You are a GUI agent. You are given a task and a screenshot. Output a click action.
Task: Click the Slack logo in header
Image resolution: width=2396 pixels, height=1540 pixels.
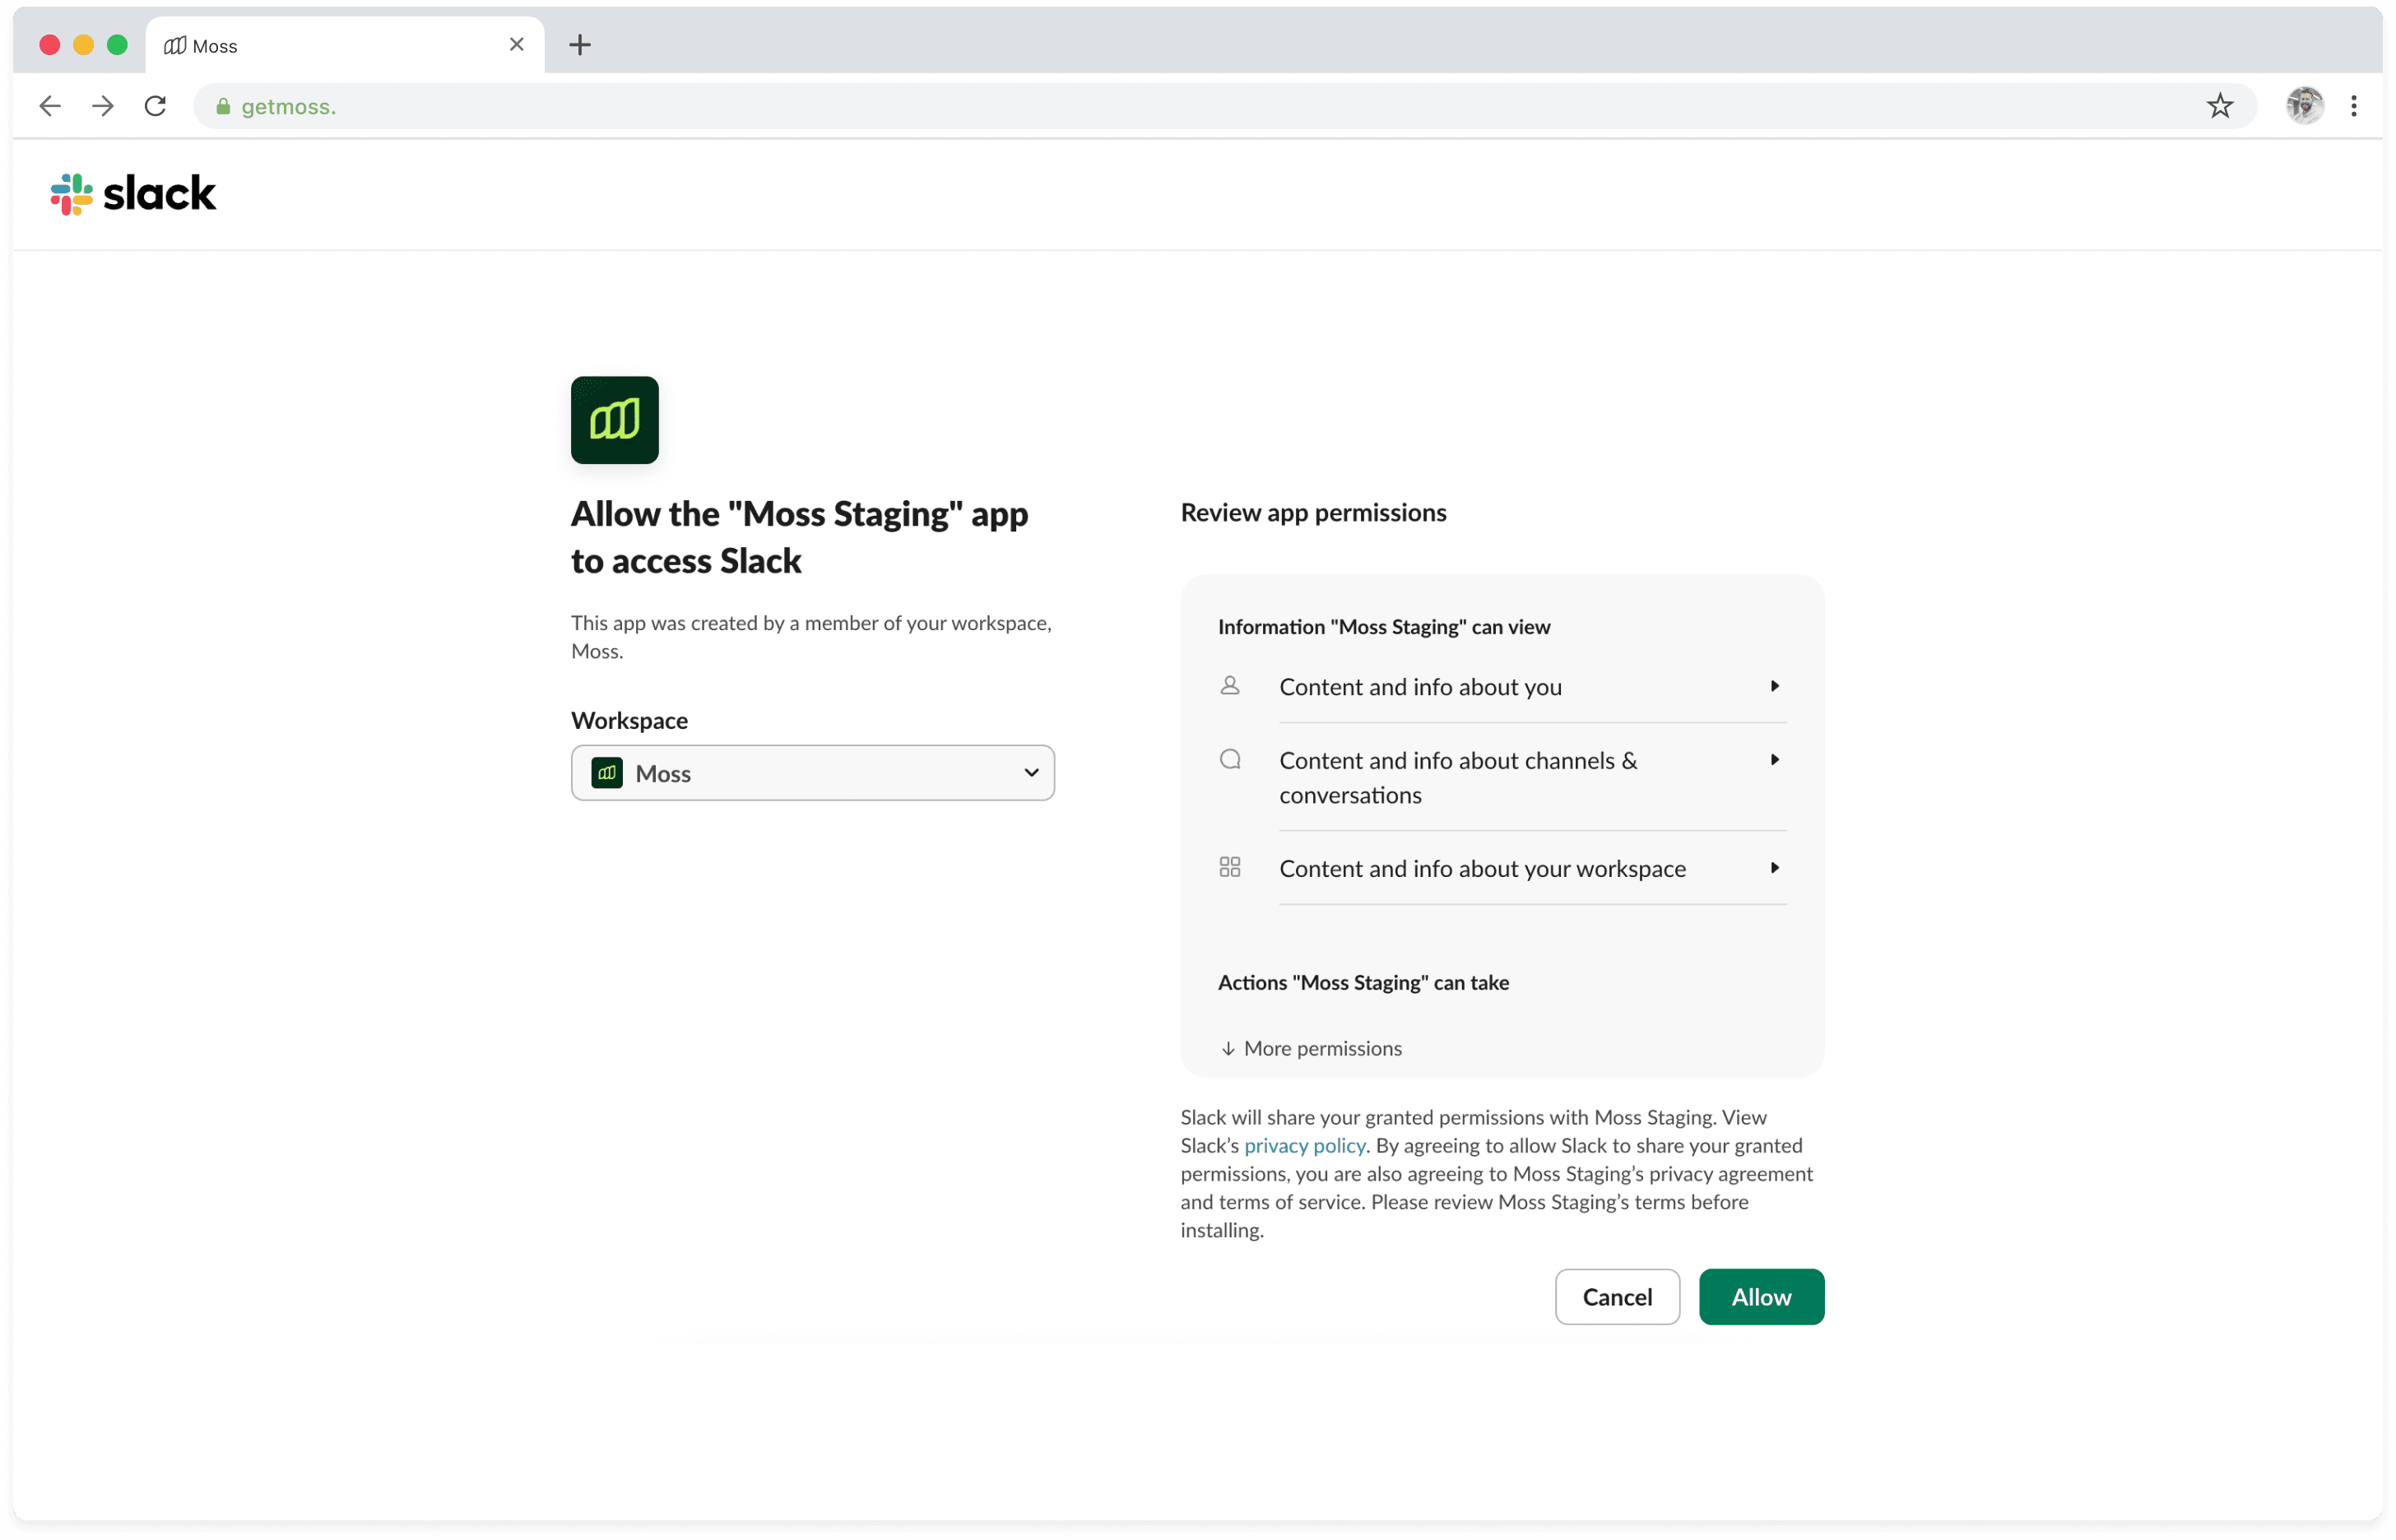(x=133, y=194)
